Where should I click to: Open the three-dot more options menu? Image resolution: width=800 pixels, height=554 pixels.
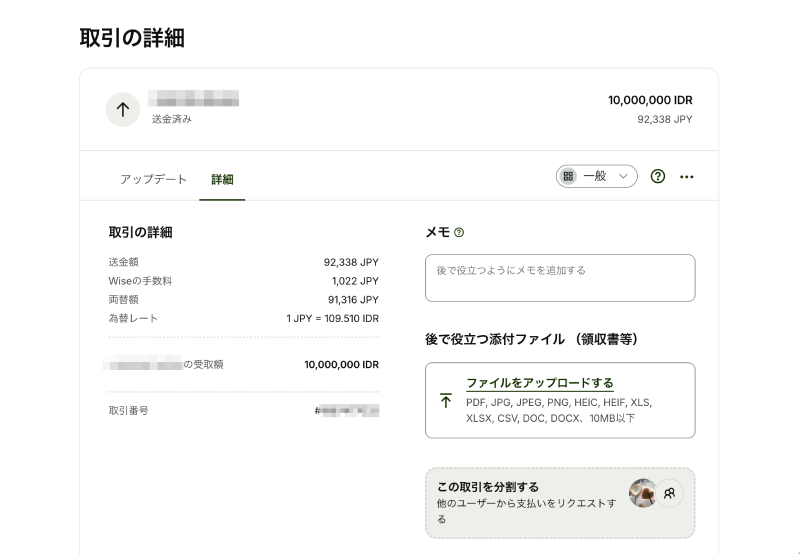687,177
